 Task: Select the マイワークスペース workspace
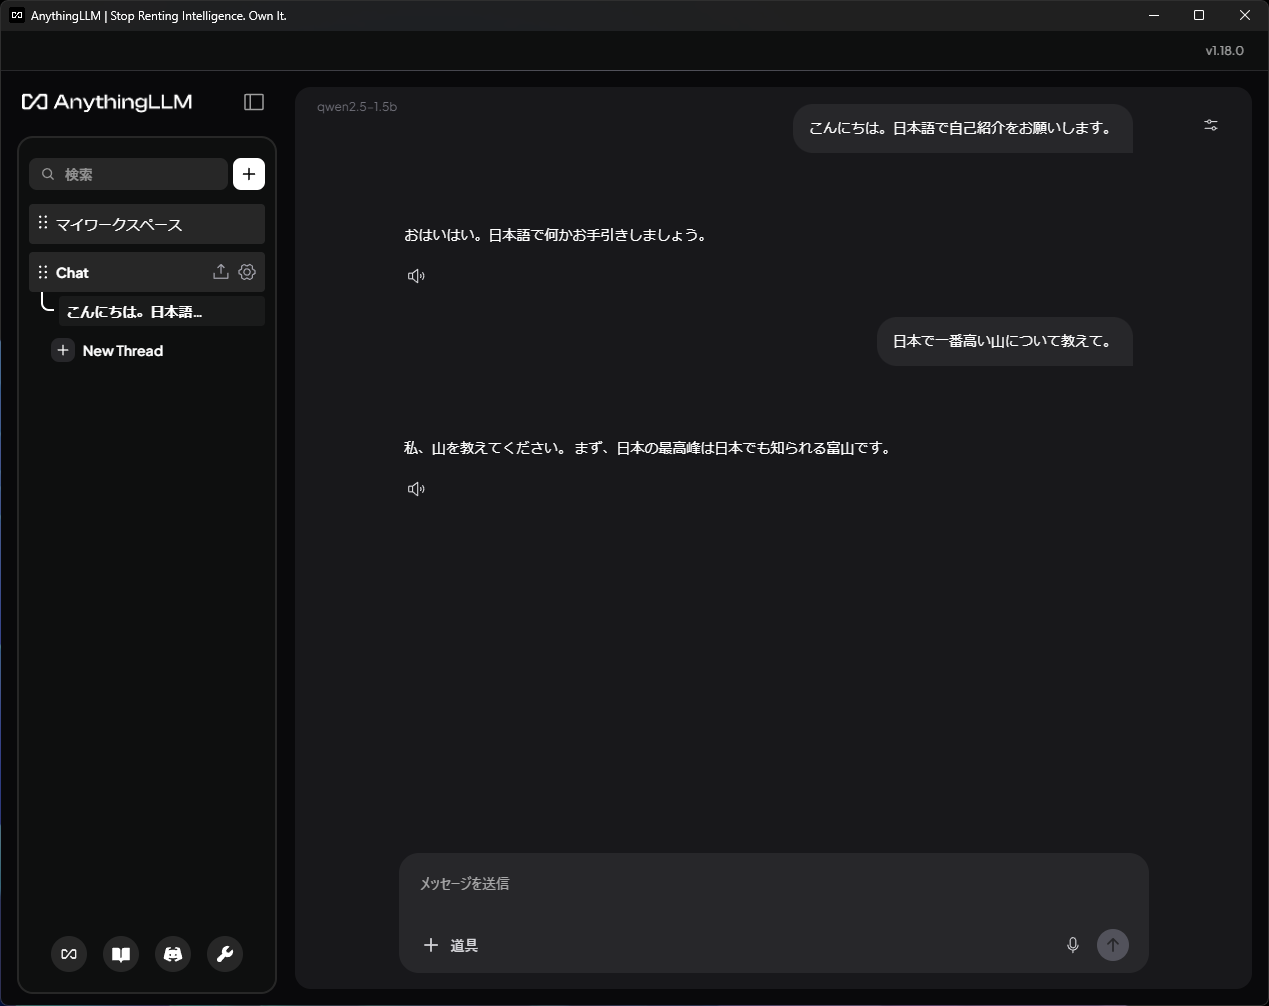(x=147, y=224)
